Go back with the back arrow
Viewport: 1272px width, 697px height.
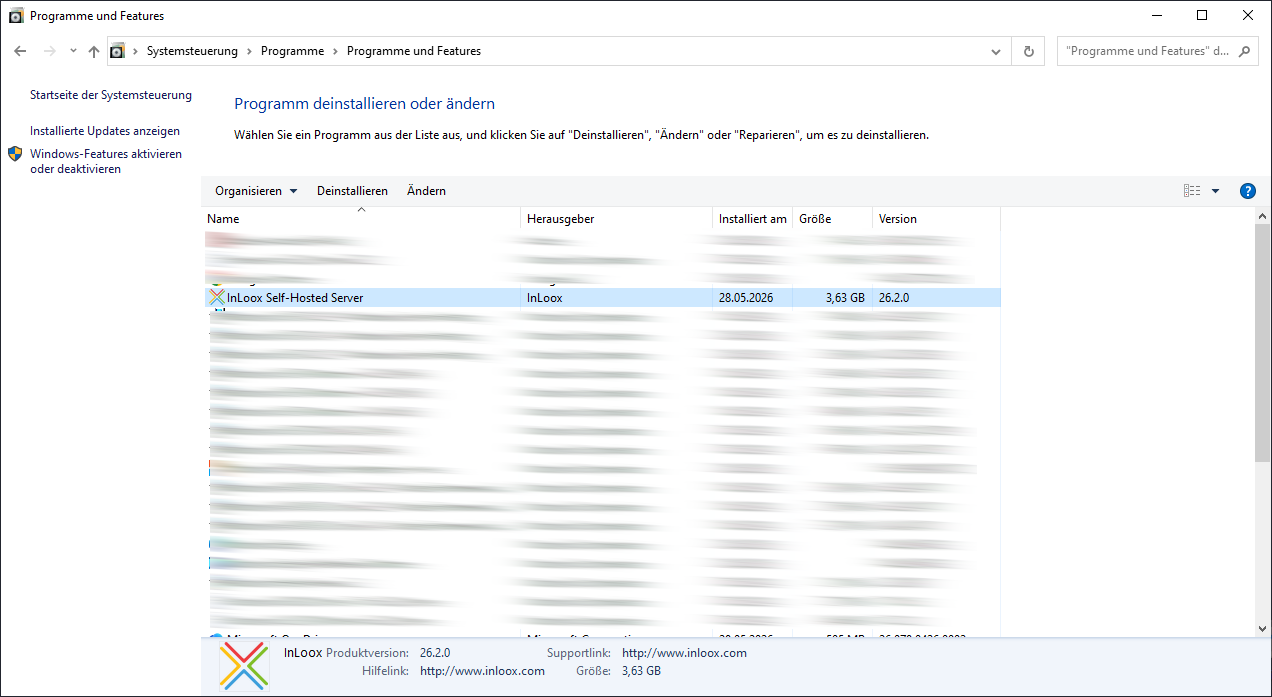coord(20,51)
